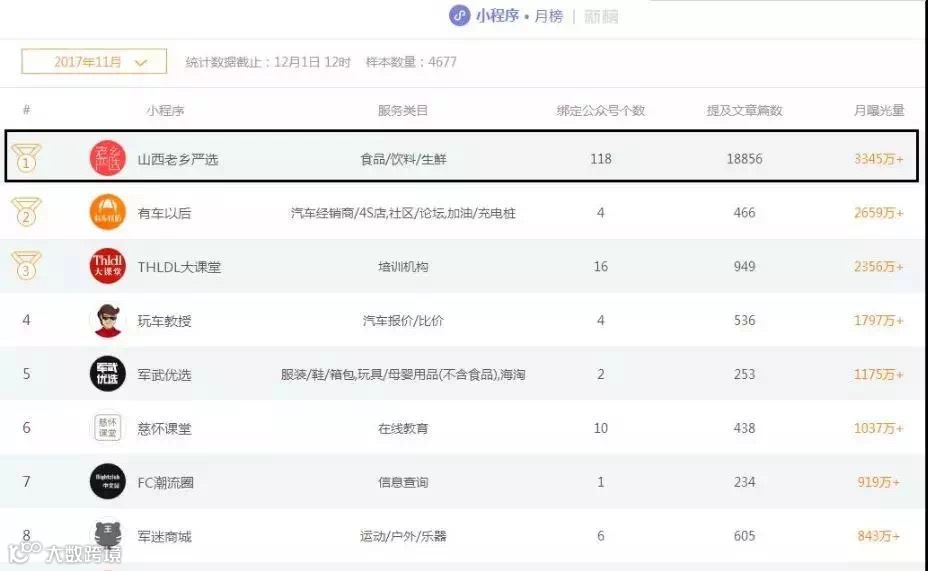Click the 汽车报价/比价 category cell

click(403, 321)
